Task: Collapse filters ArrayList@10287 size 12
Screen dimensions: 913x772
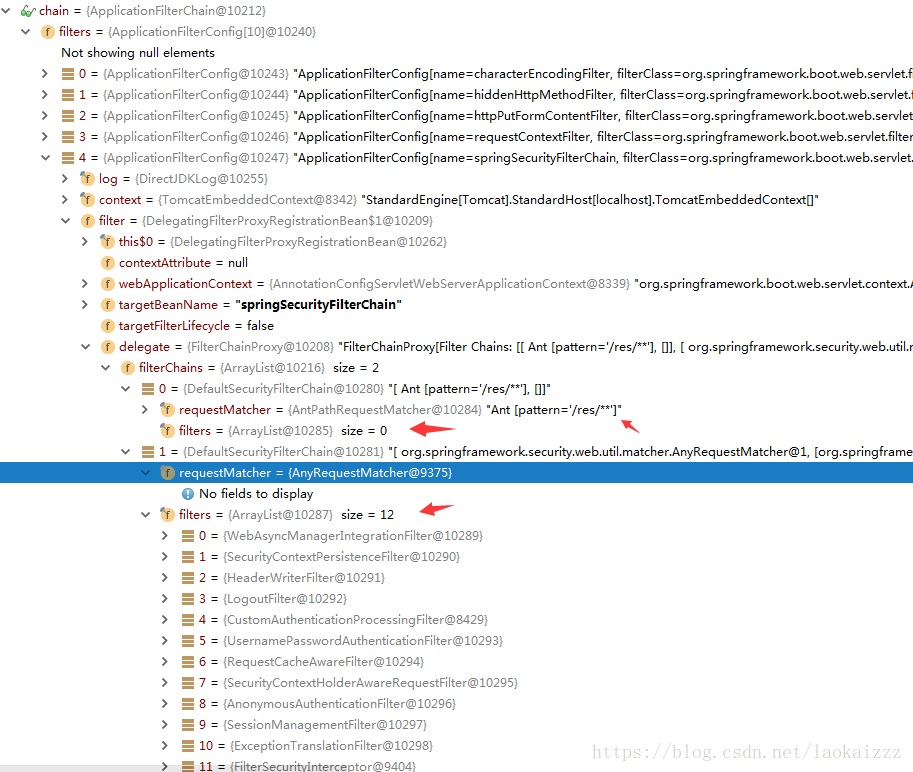Action: 146,514
